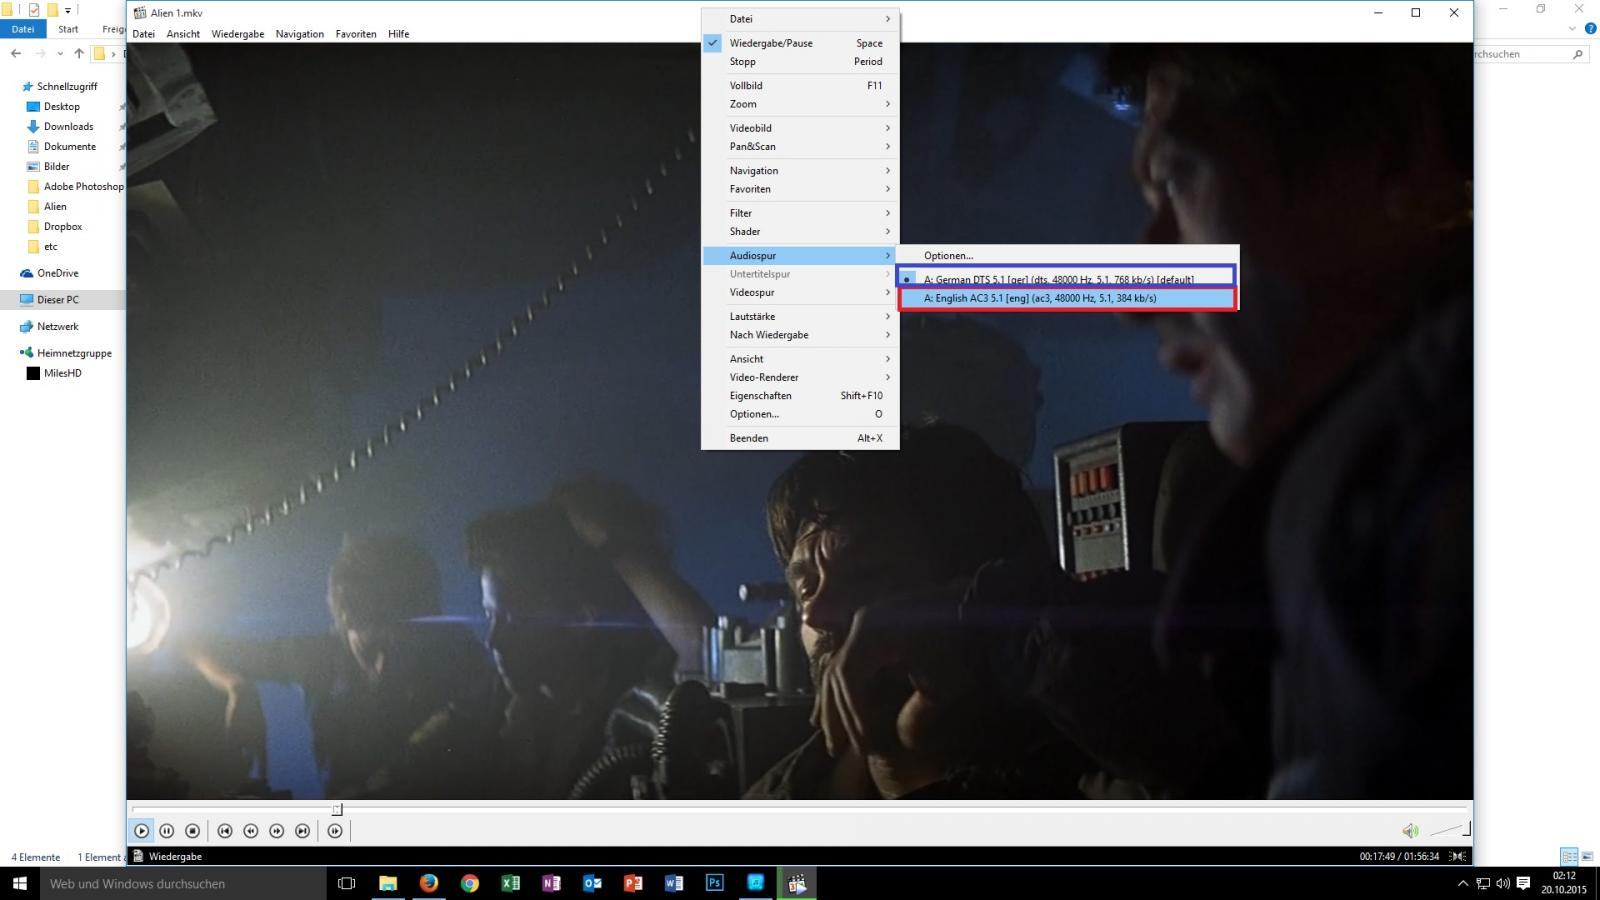Open audio track Optionen... entry
This screenshot has height=900, width=1600.
(x=1067, y=256)
